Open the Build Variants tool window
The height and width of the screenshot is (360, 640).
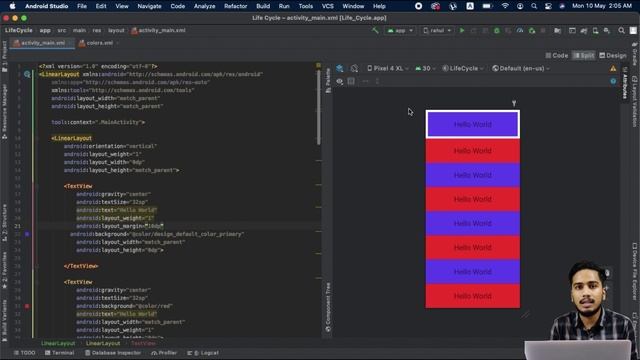(x=4, y=321)
